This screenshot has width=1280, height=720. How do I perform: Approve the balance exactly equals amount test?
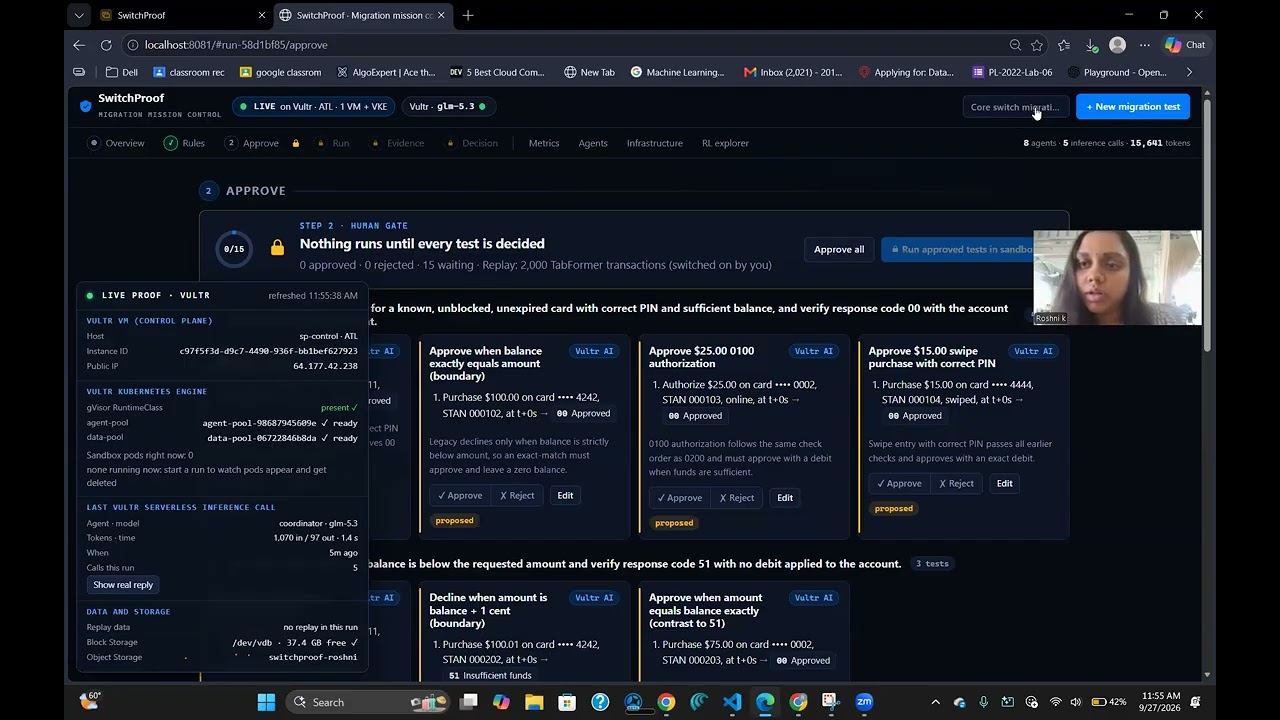[x=460, y=496]
